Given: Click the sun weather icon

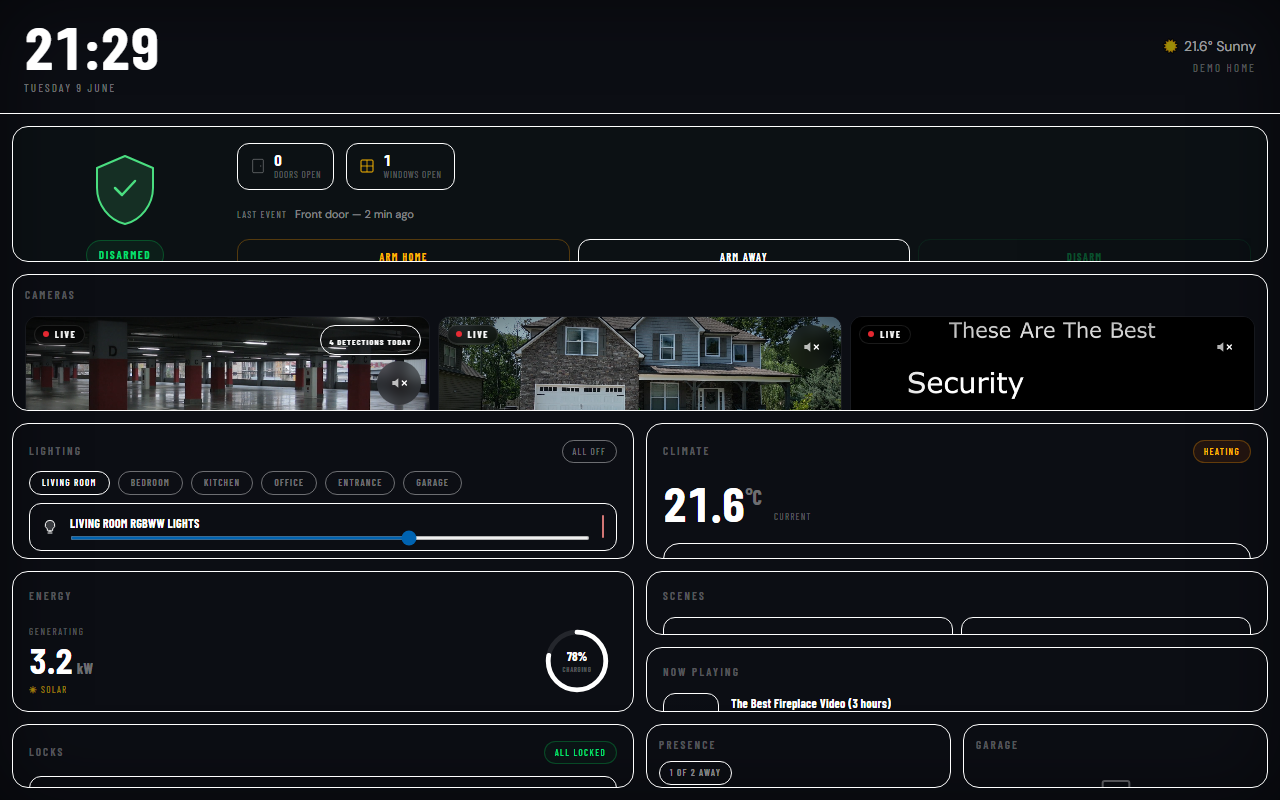Looking at the screenshot, I should 1170,46.
